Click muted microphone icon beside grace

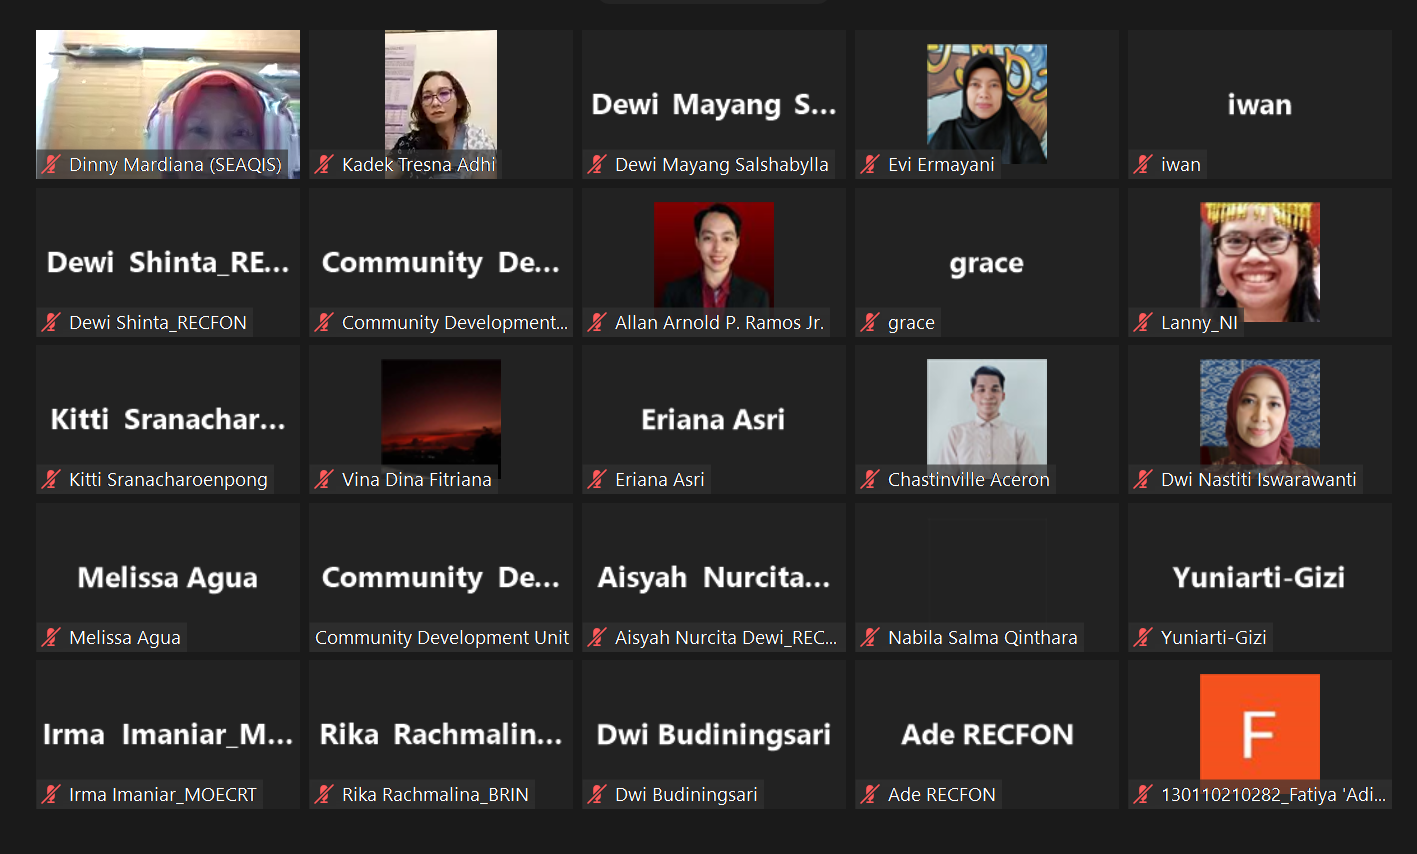[870, 322]
